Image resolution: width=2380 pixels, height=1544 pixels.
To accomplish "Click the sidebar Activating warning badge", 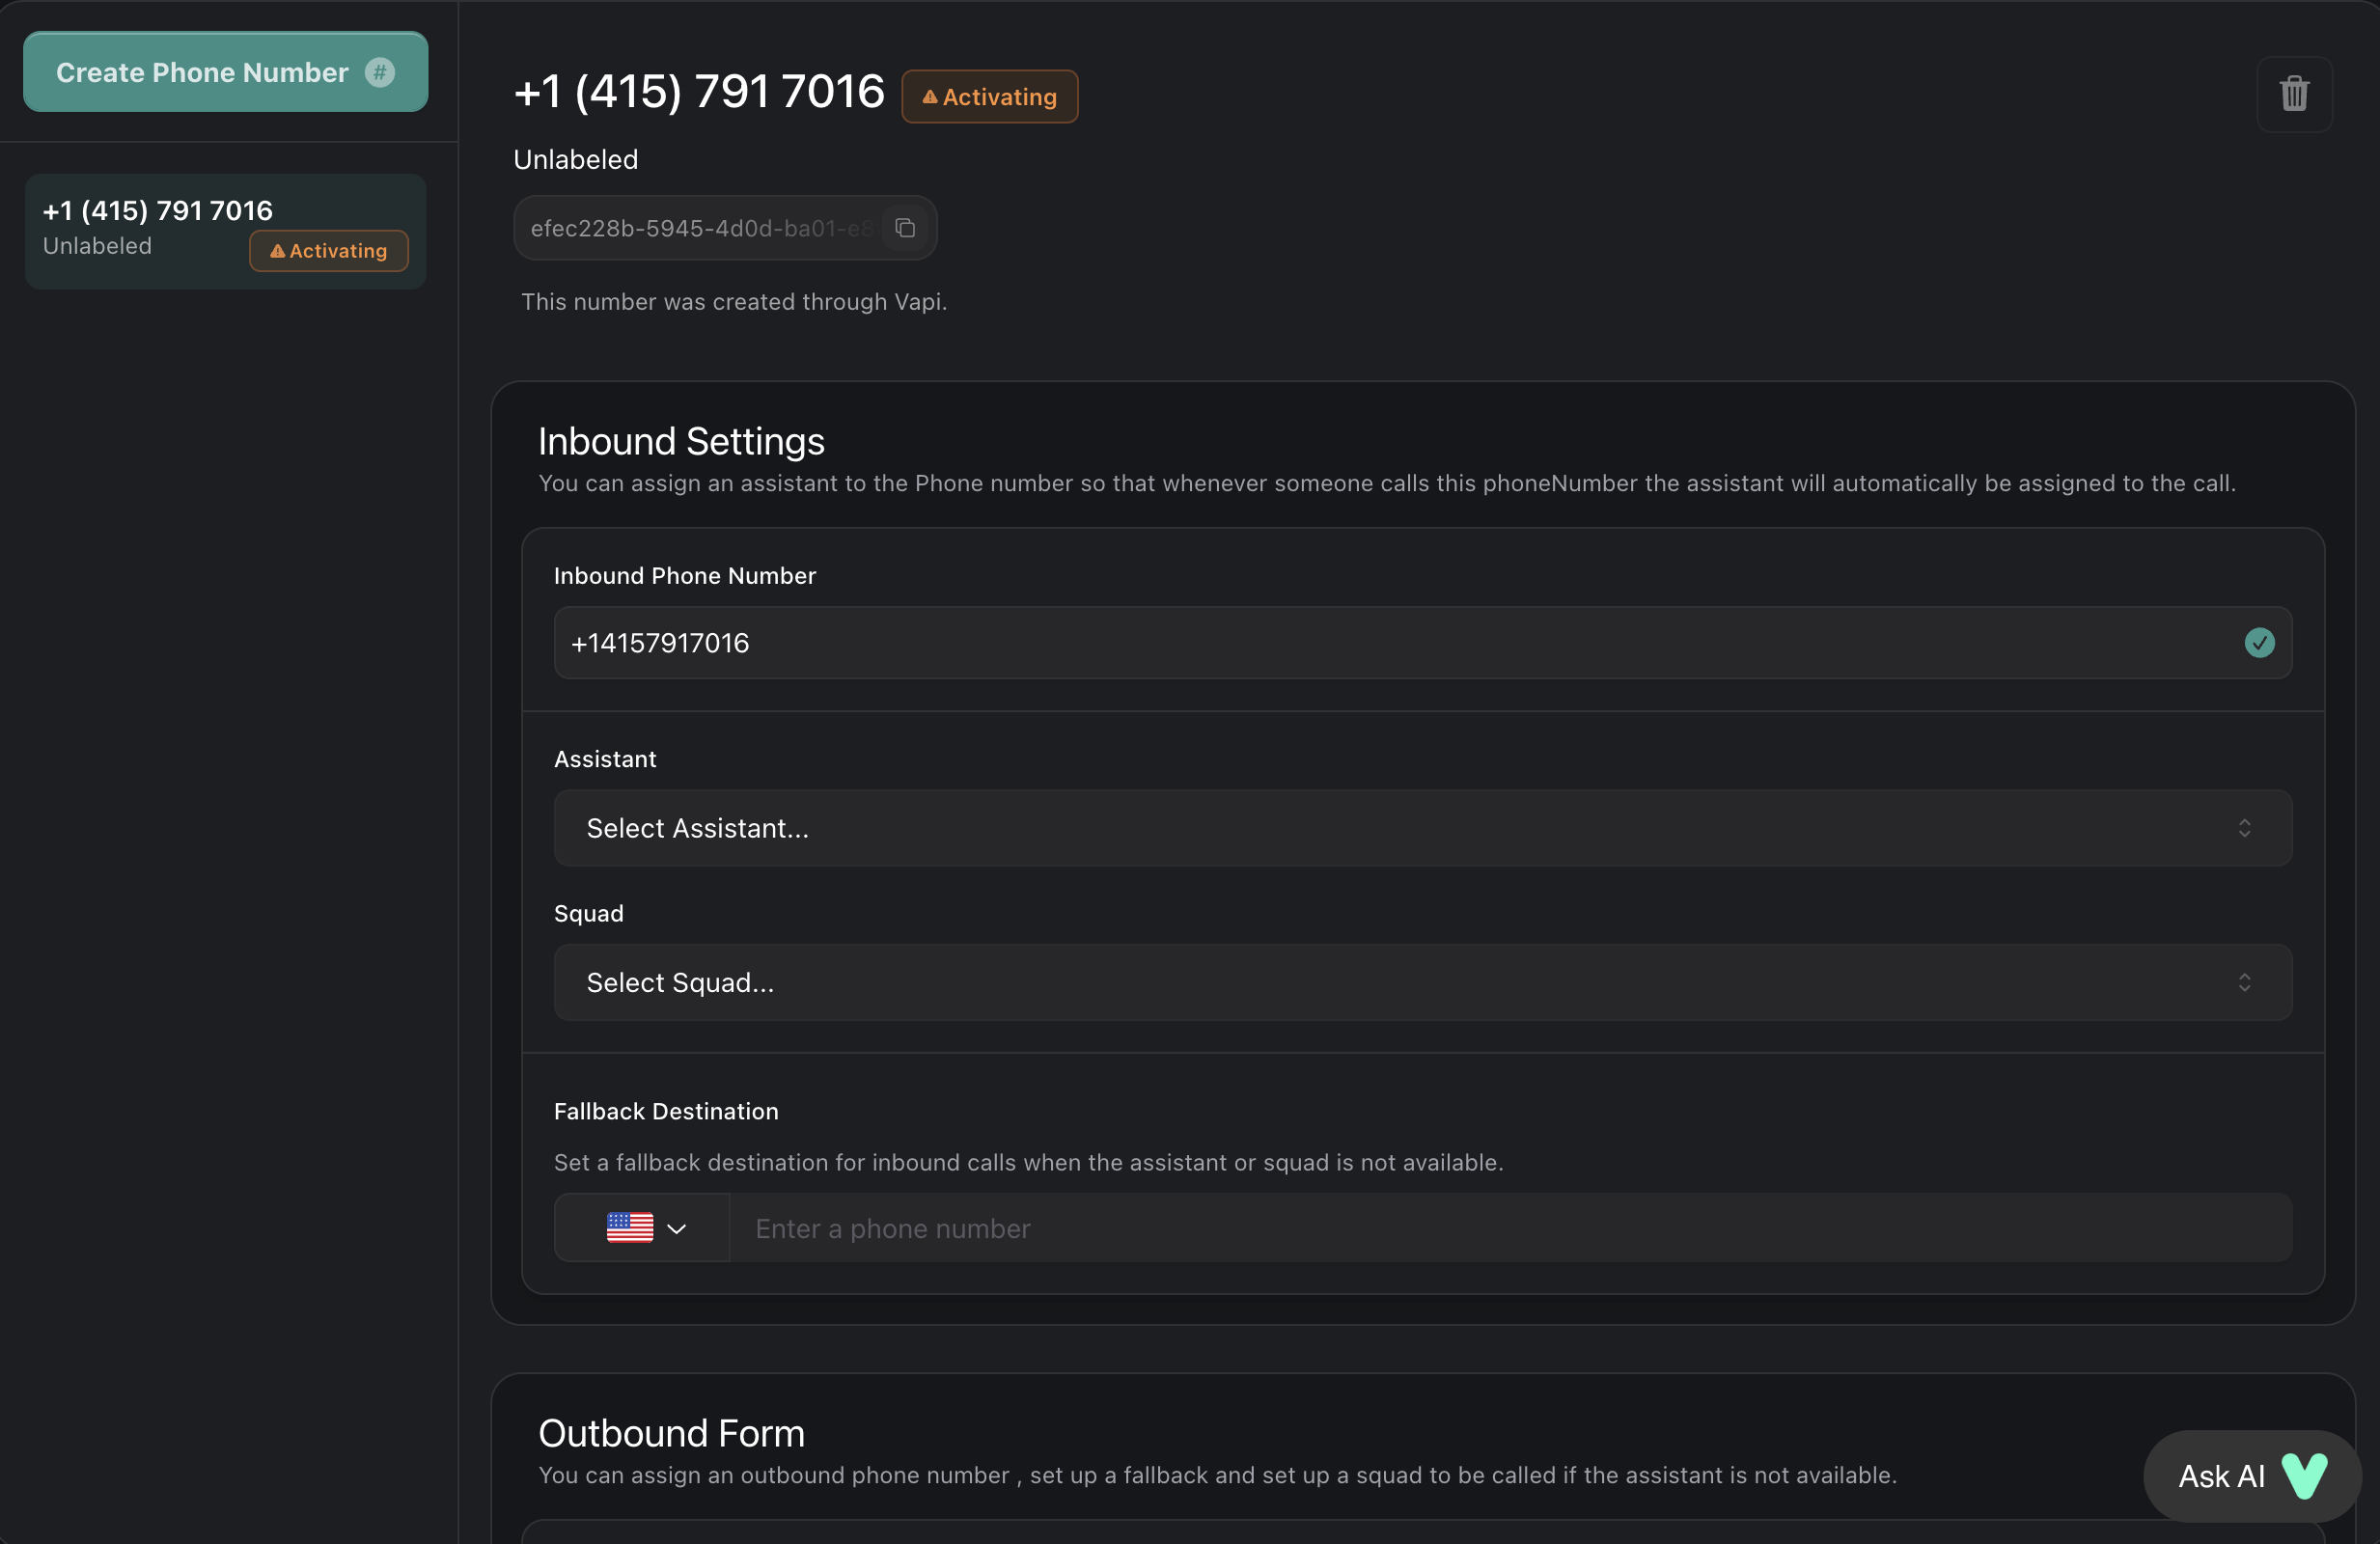I will (x=328, y=251).
